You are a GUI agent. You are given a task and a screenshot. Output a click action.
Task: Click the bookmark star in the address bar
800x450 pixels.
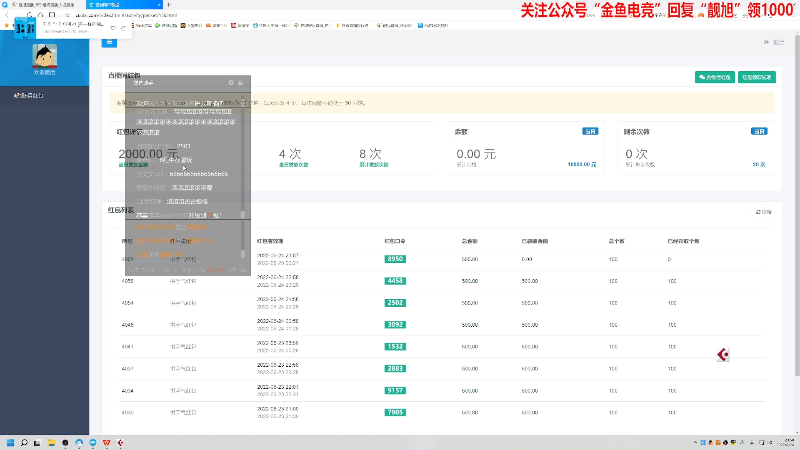[x=67, y=15]
